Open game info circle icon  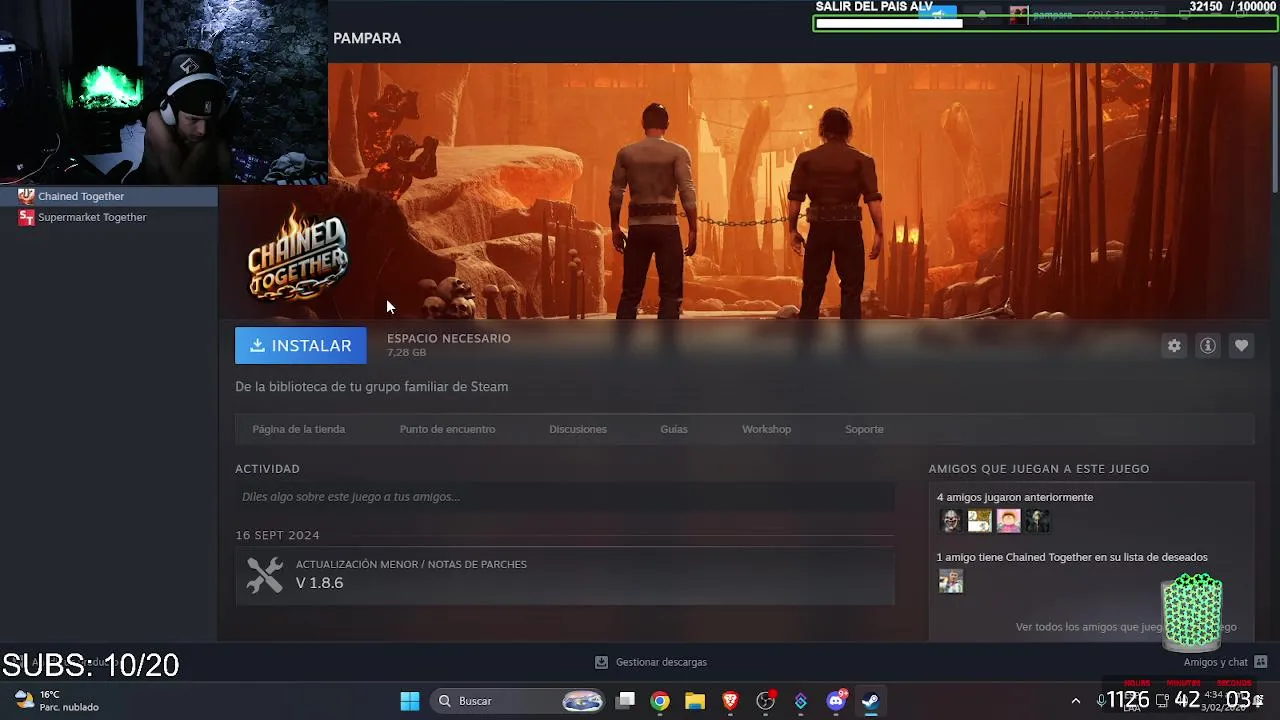pos(1208,346)
